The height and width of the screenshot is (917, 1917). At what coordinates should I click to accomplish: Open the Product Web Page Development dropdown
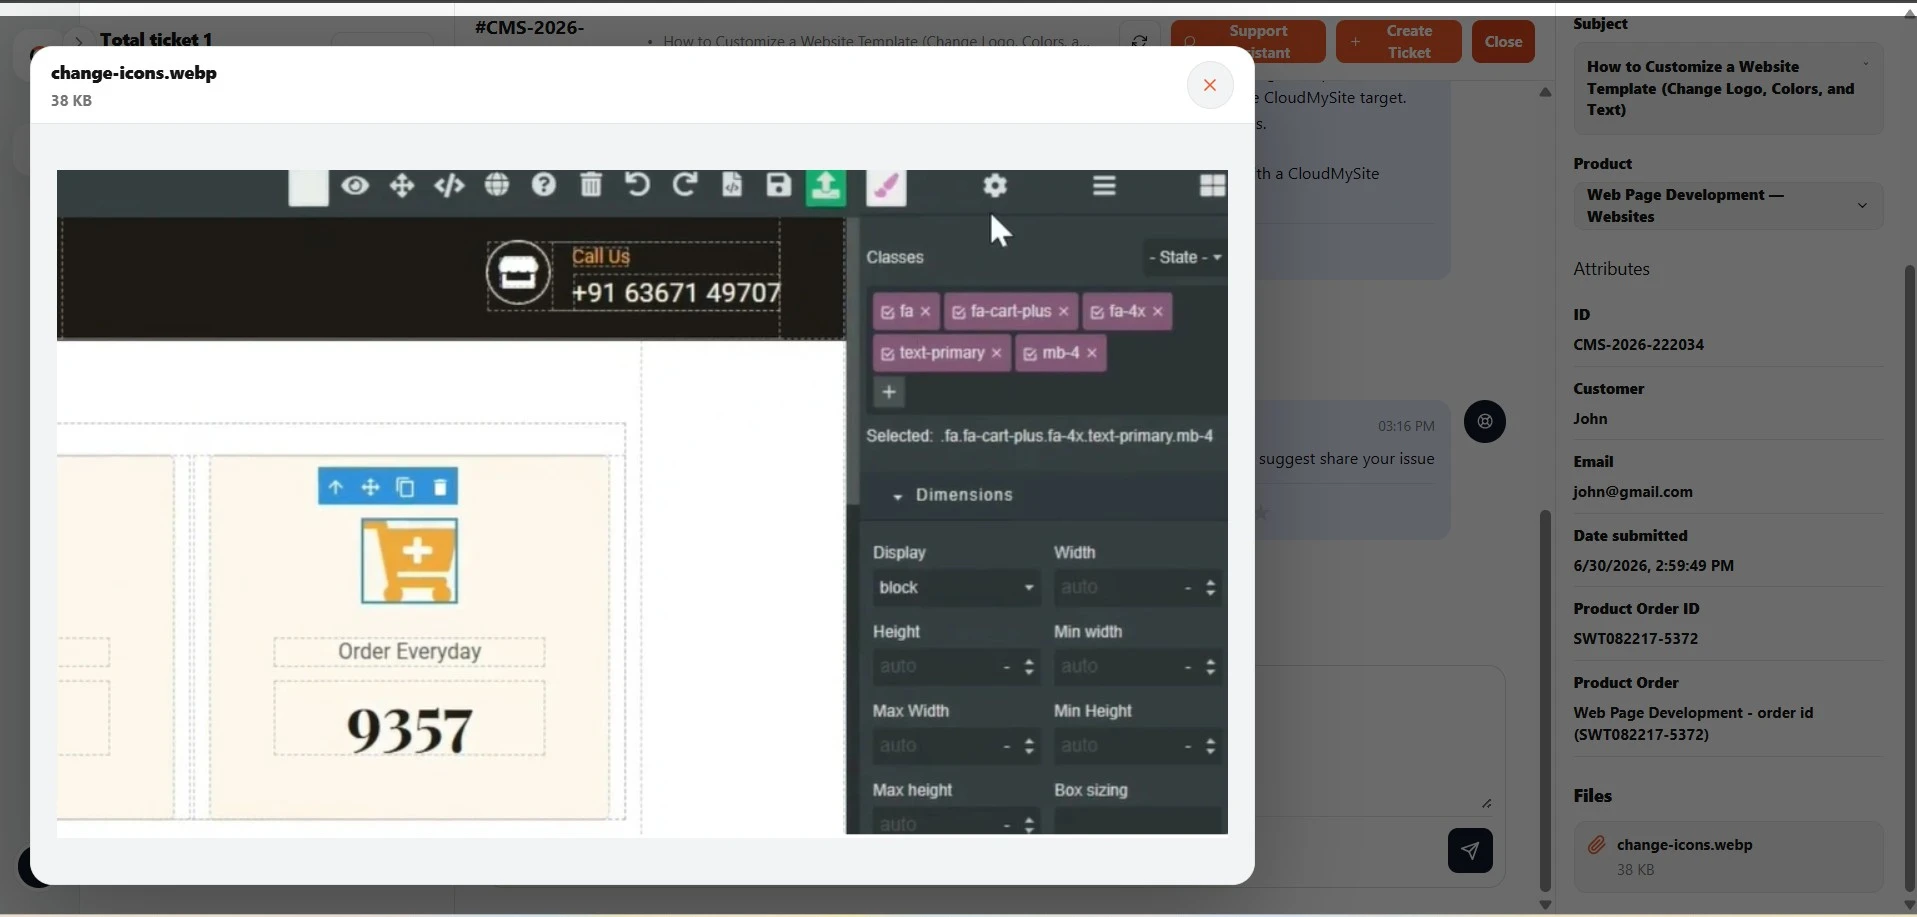tap(1728, 206)
